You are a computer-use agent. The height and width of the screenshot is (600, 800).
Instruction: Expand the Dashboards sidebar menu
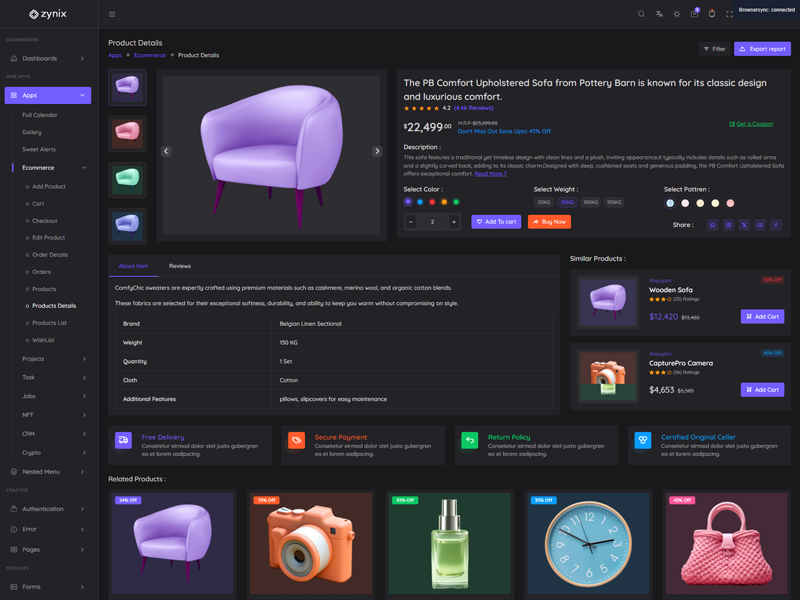[x=48, y=58]
